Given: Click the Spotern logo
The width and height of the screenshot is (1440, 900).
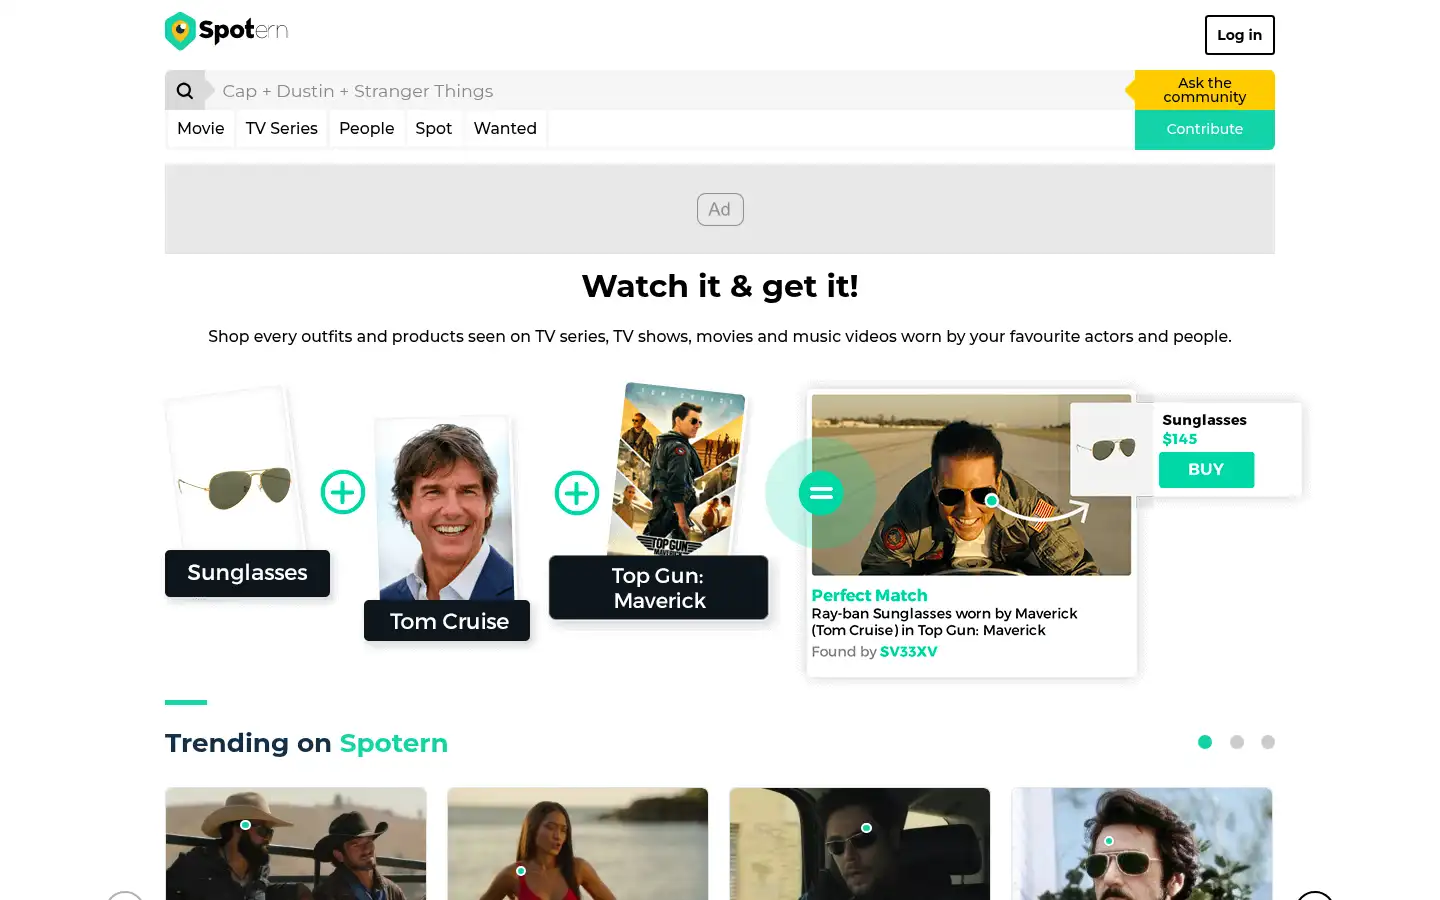Looking at the screenshot, I should [226, 31].
